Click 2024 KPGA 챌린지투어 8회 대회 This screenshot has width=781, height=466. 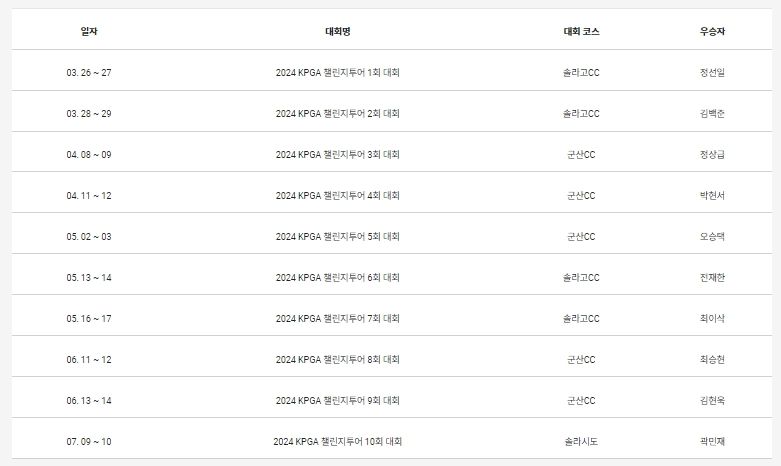click(x=337, y=359)
